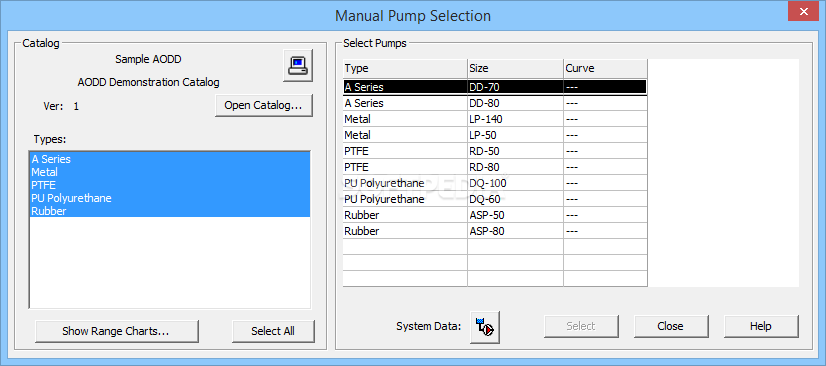
Task: Select the RD-50 size cell
Action: point(515,151)
